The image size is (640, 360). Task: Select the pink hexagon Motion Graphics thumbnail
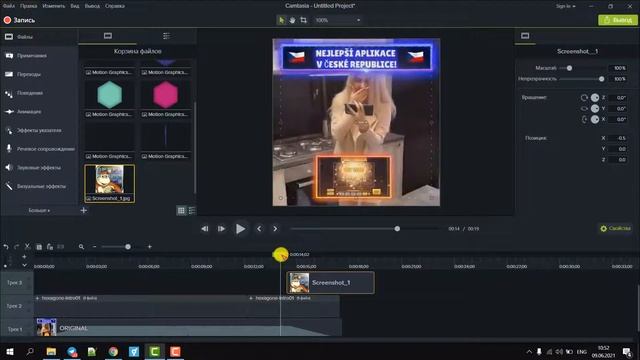tap(166, 94)
